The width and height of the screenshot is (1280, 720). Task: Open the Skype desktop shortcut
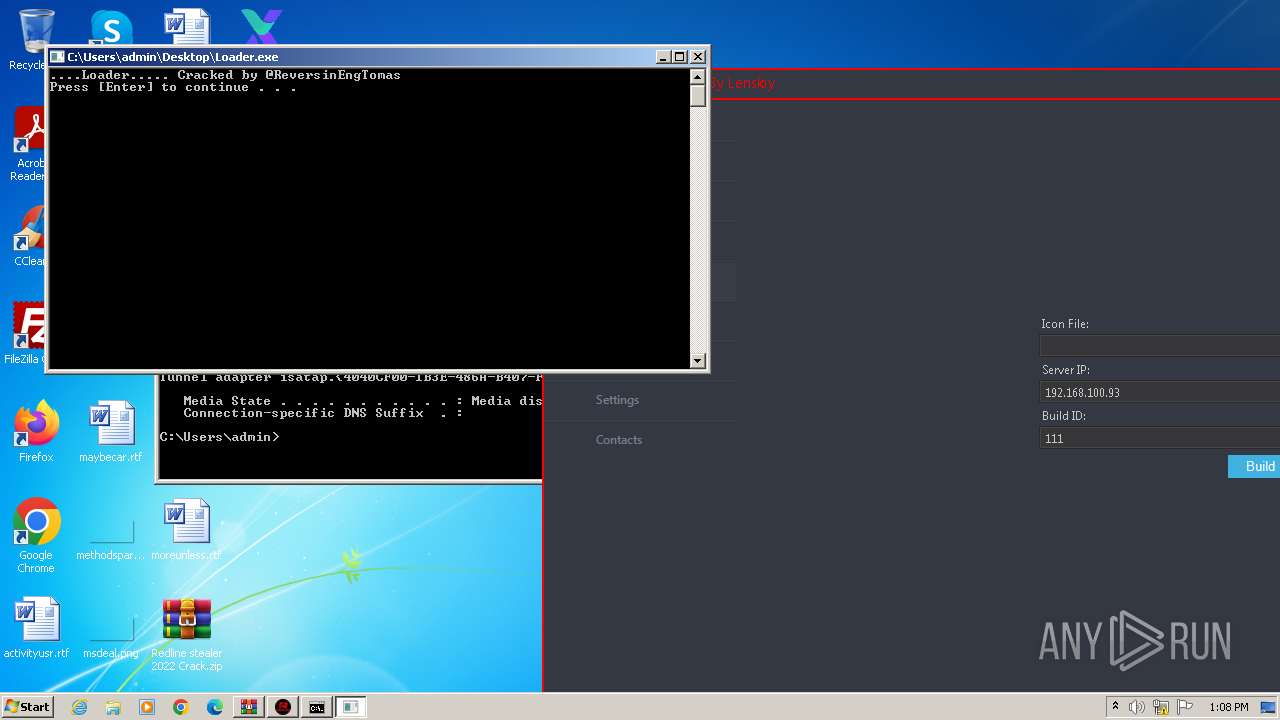pos(110,28)
